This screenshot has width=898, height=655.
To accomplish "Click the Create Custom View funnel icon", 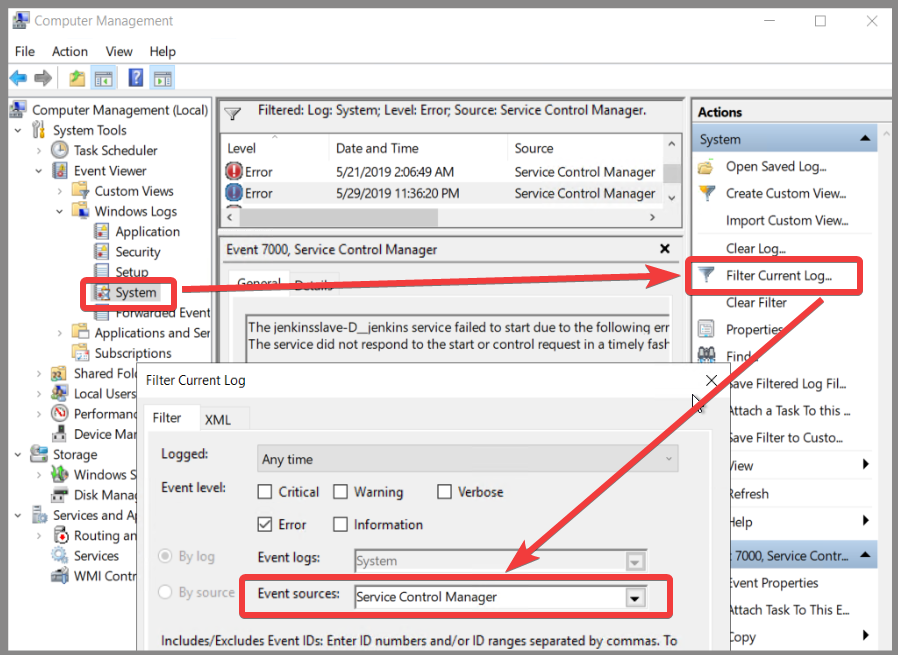I will [707, 194].
